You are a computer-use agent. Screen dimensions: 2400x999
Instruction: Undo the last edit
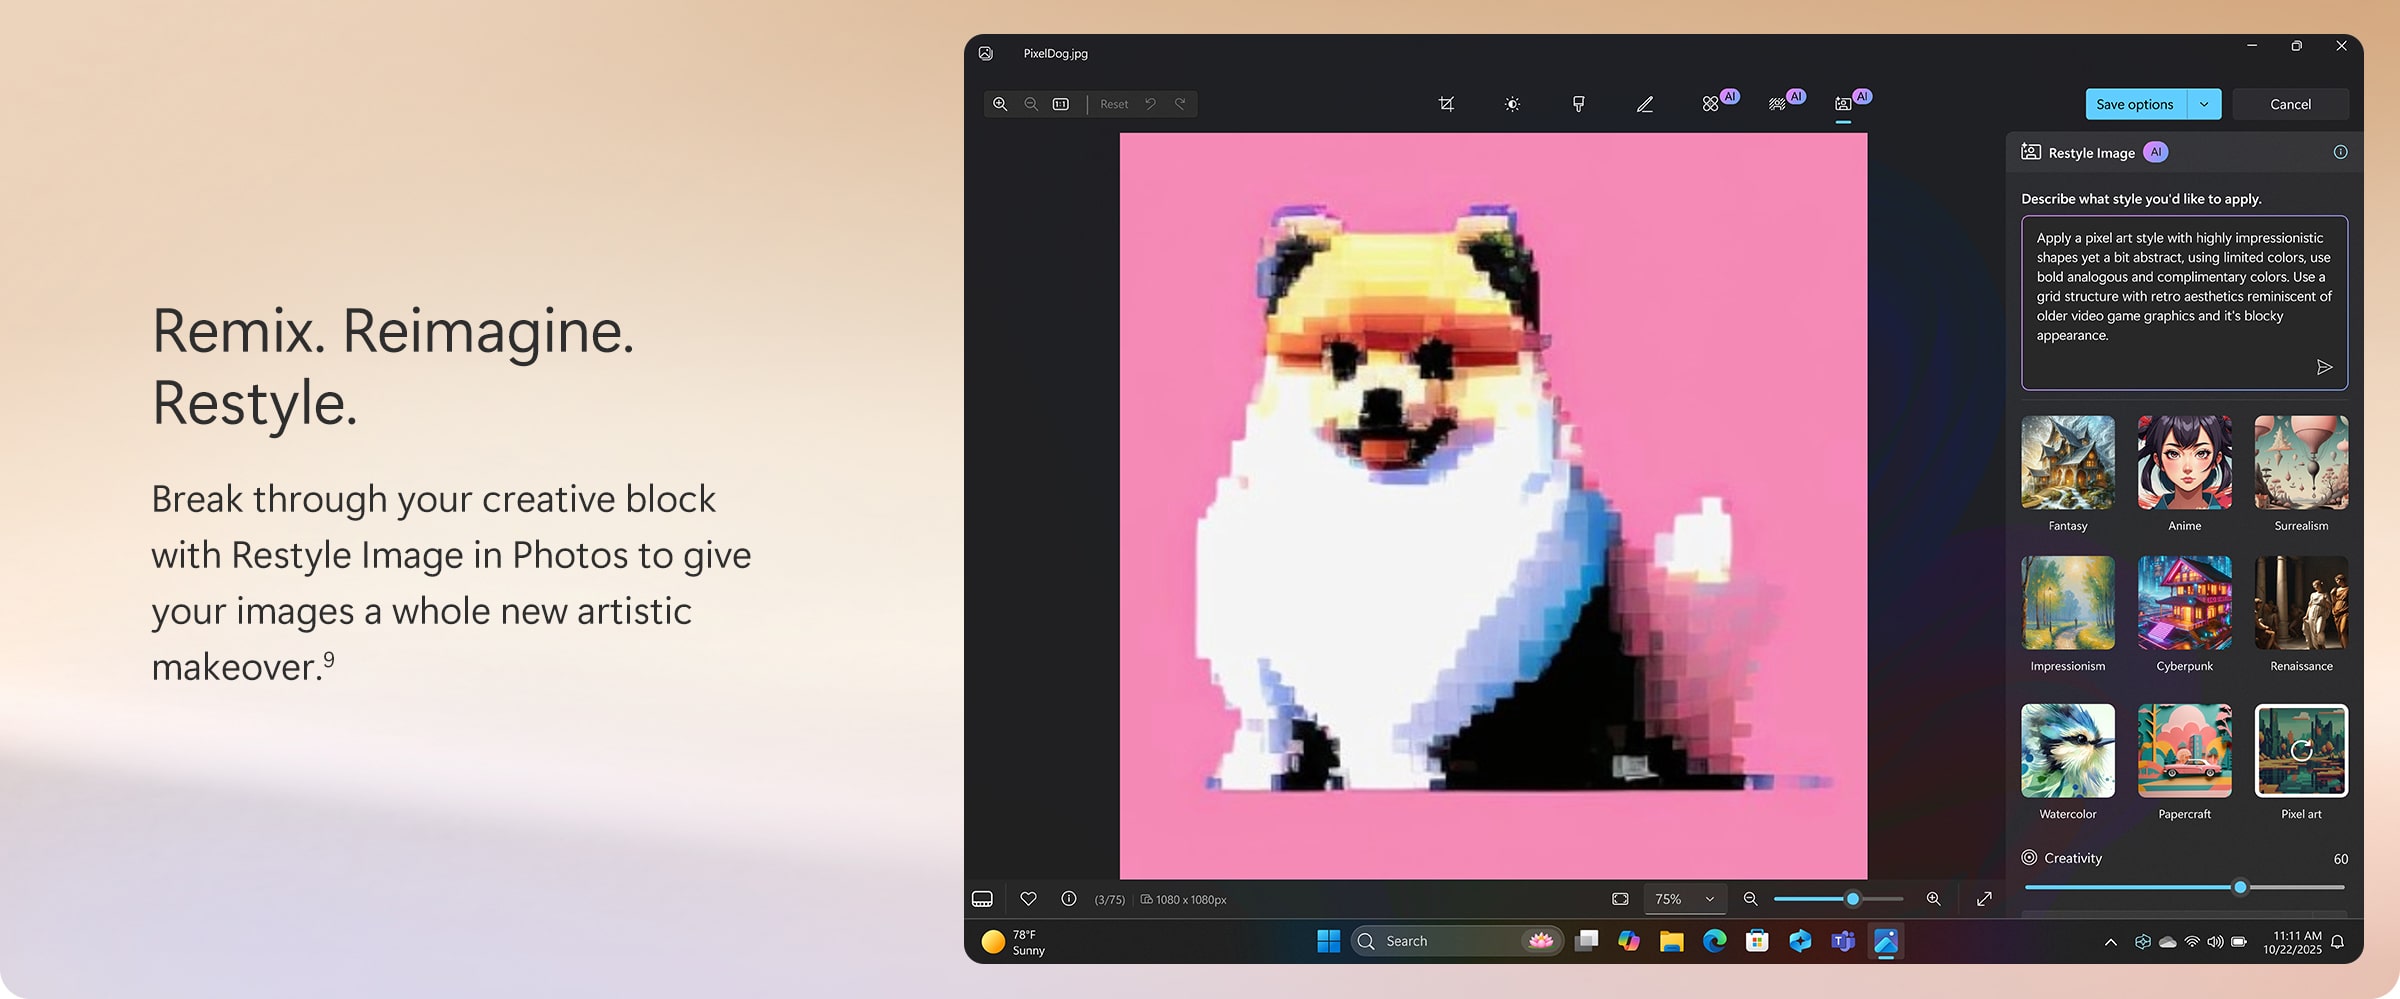(x=1151, y=104)
